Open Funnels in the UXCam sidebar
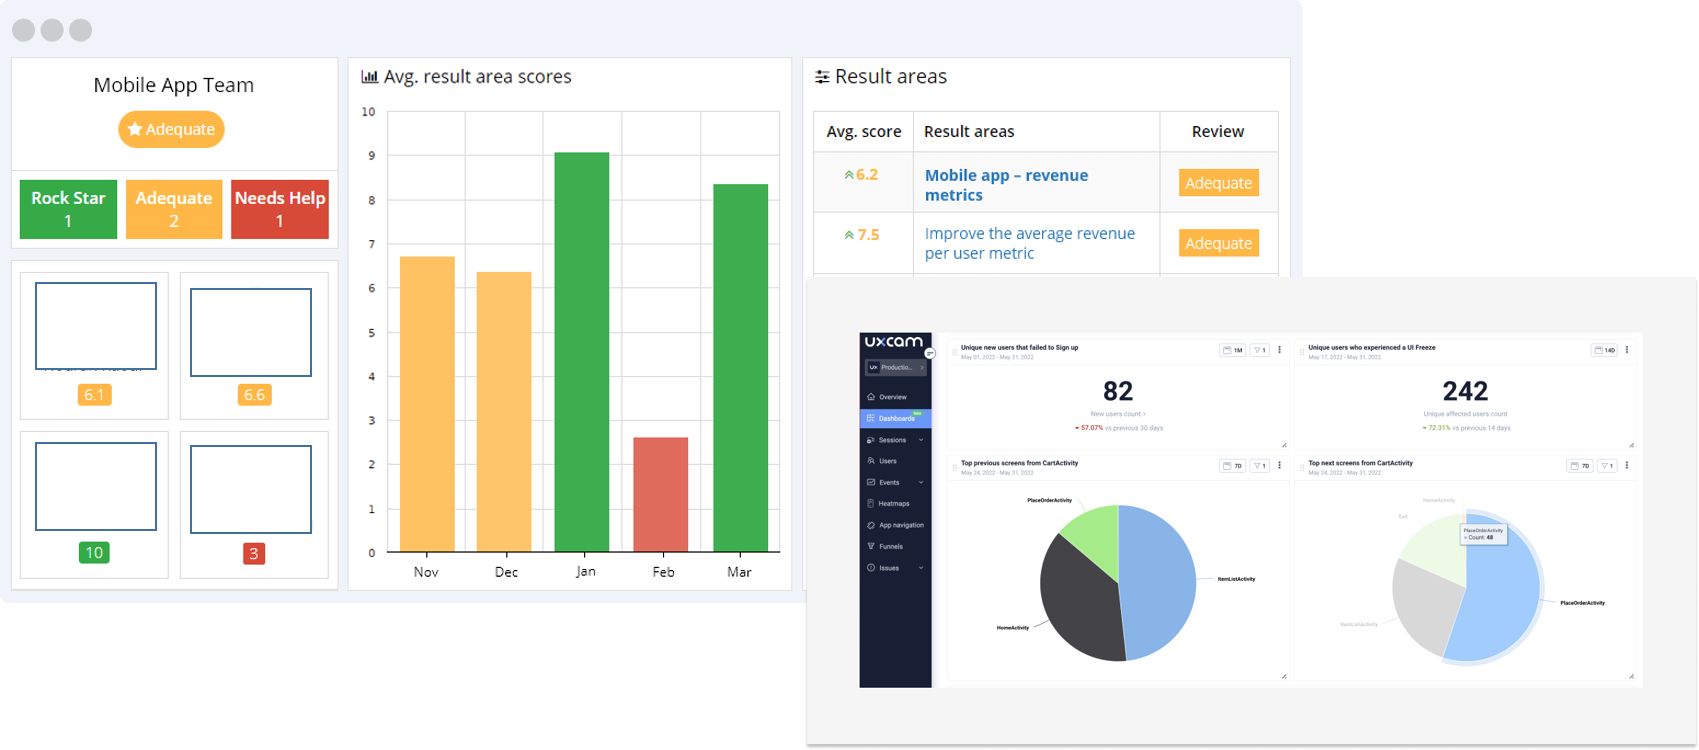The width and height of the screenshot is (1699, 750). point(890,547)
